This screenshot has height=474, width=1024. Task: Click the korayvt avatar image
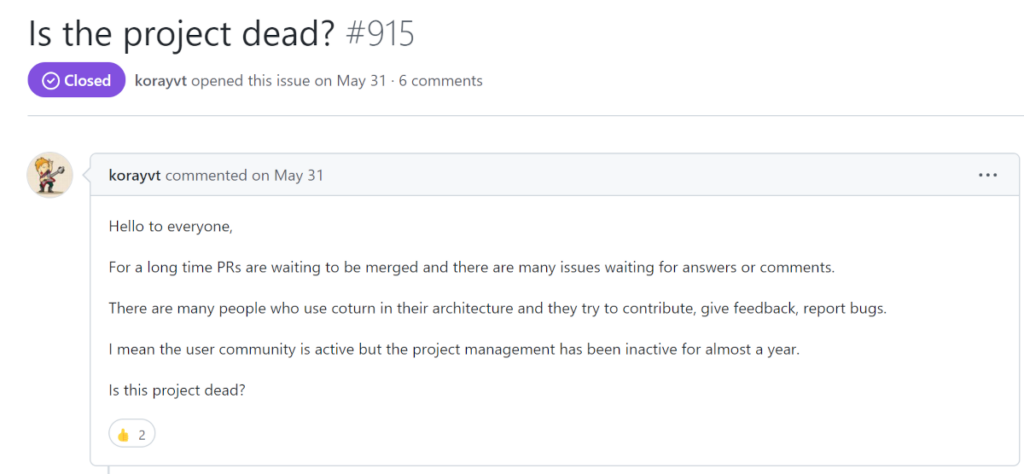click(x=50, y=175)
